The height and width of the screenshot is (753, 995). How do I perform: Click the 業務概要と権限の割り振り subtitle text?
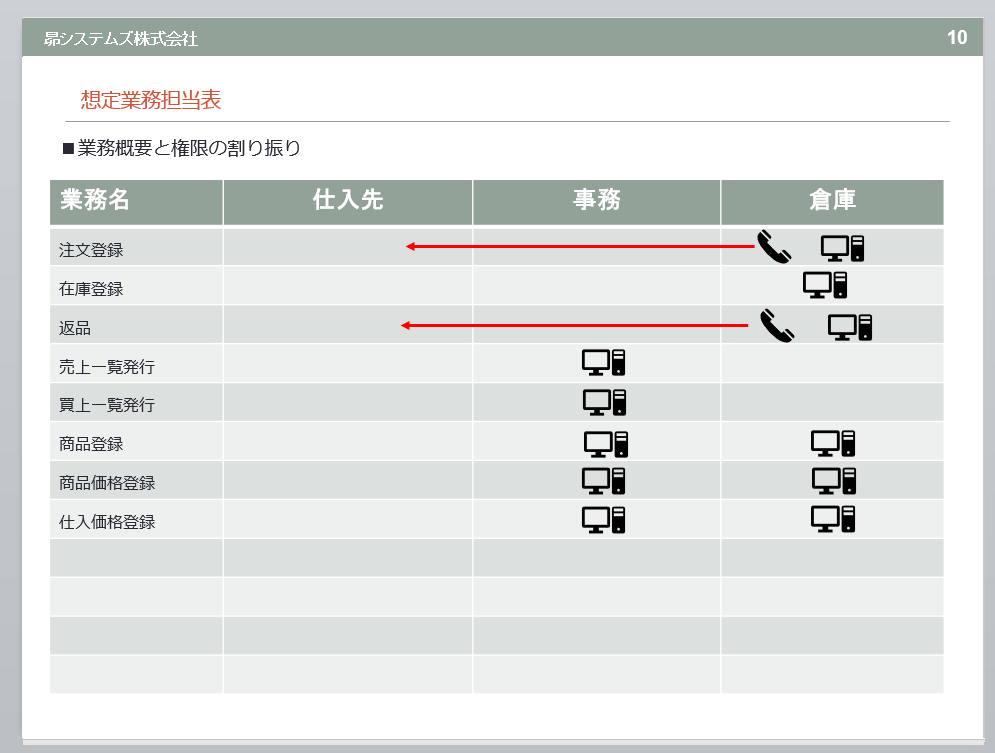click(188, 149)
